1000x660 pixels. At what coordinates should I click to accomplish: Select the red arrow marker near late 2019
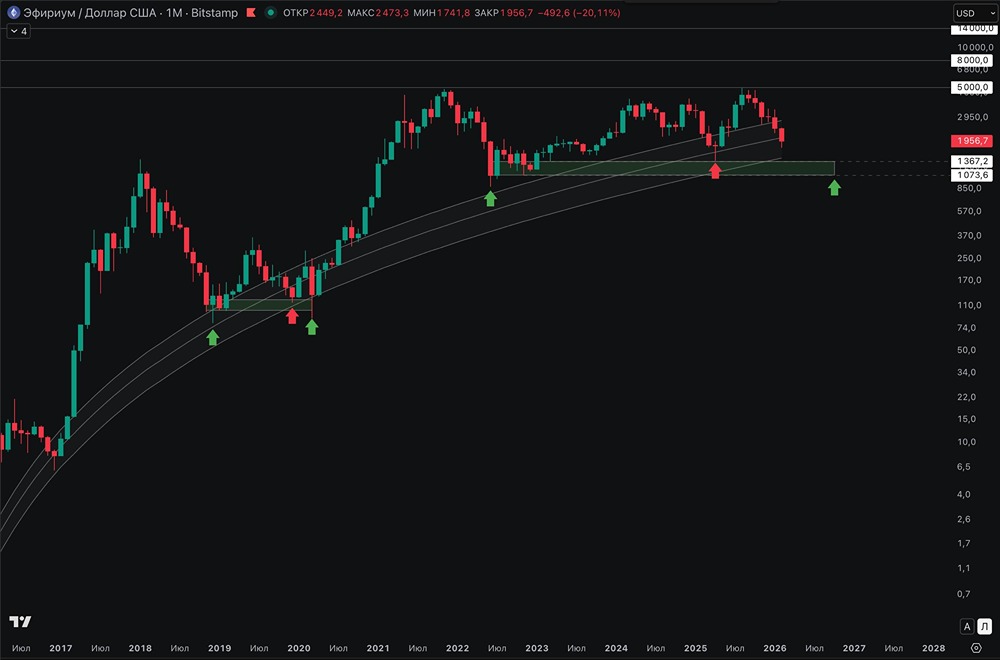[x=292, y=316]
